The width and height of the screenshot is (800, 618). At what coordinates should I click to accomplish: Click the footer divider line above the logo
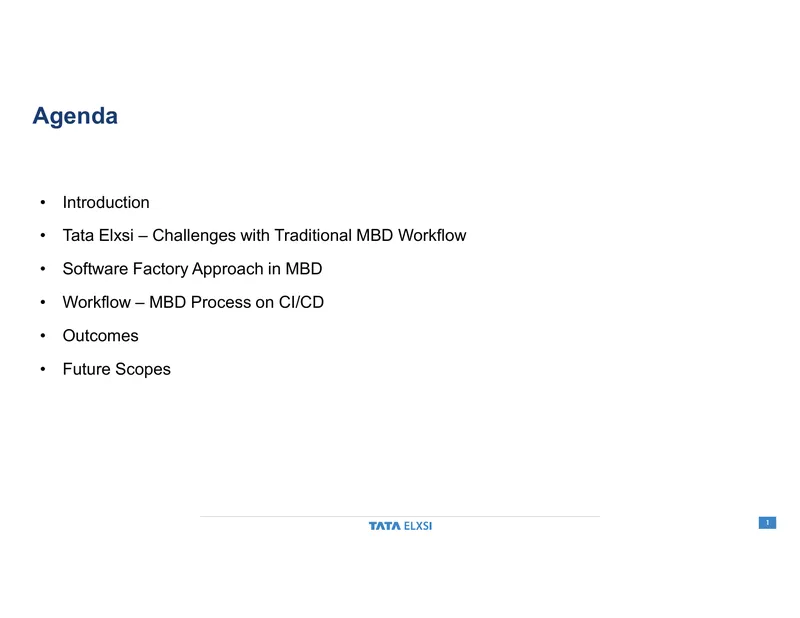point(400,516)
